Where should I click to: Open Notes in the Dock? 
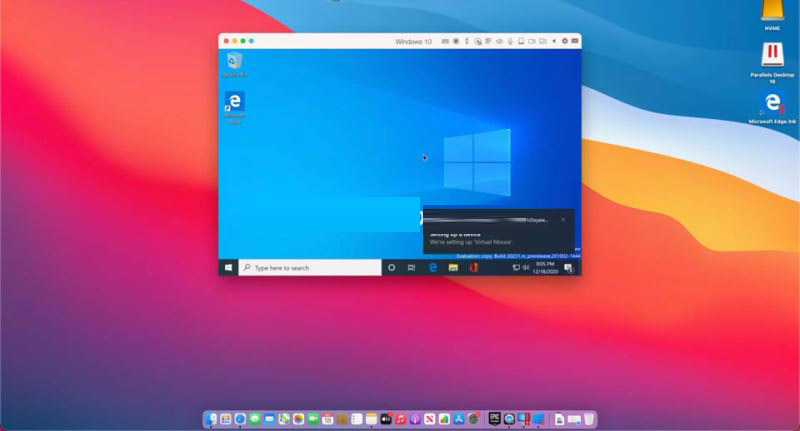pos(371,419)
